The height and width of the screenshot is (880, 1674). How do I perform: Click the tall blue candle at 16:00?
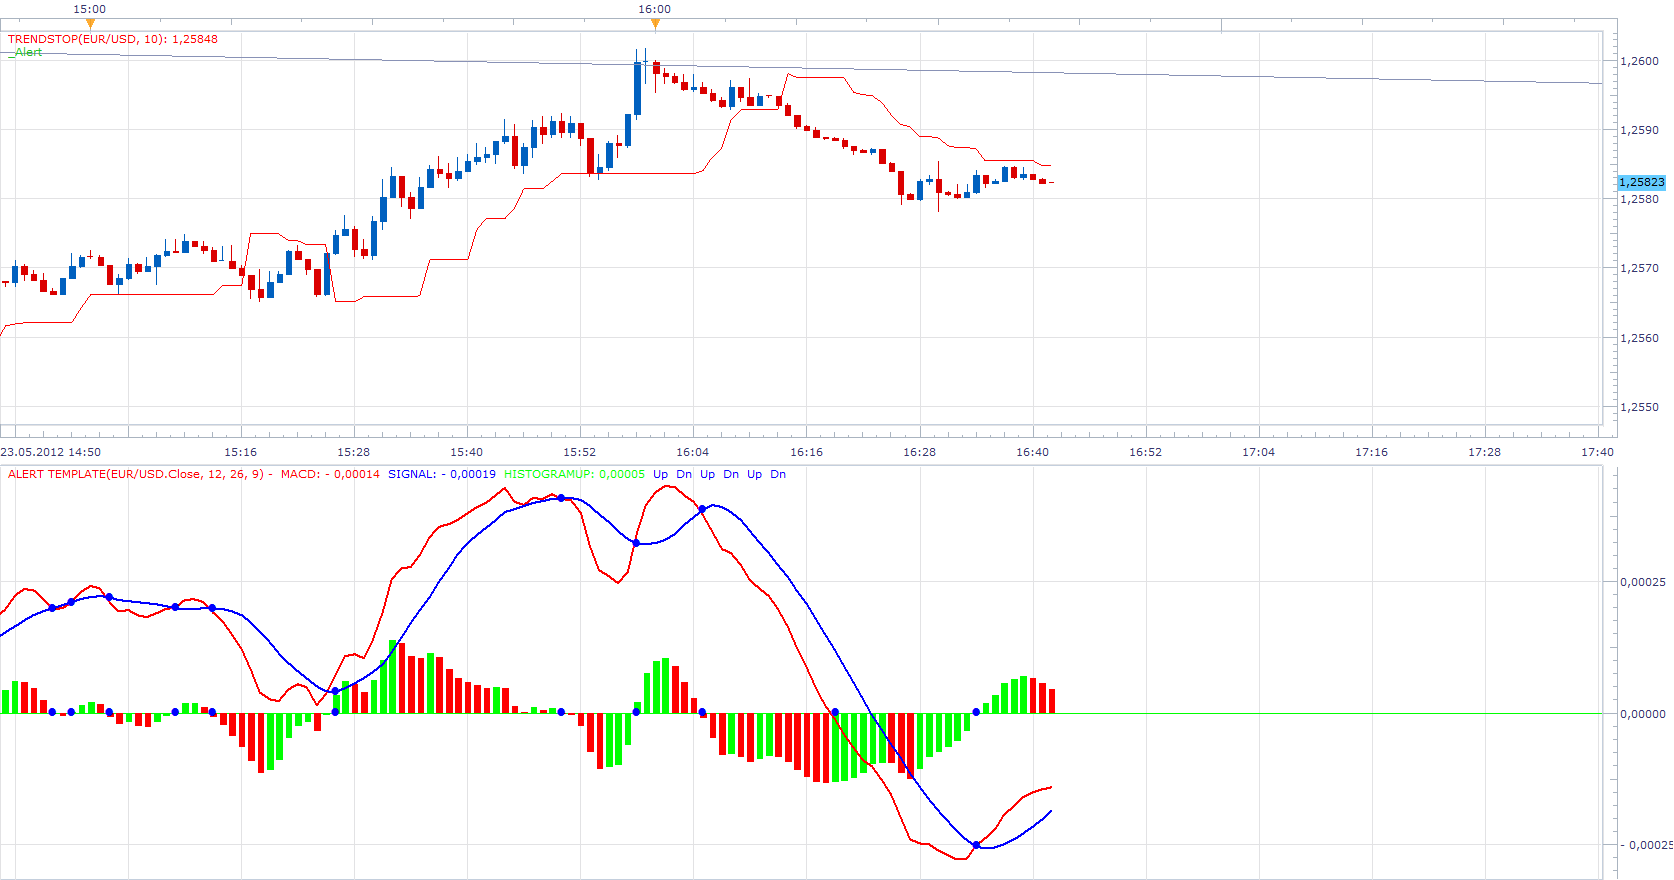pyautogui.click(x=637, y=87)
